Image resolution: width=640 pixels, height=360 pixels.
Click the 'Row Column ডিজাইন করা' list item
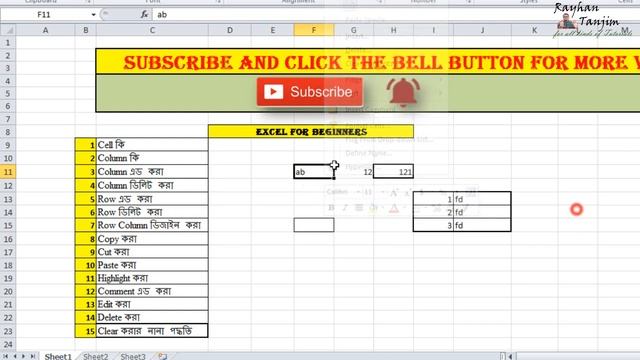pyautogui.click(x=152, y=225)
